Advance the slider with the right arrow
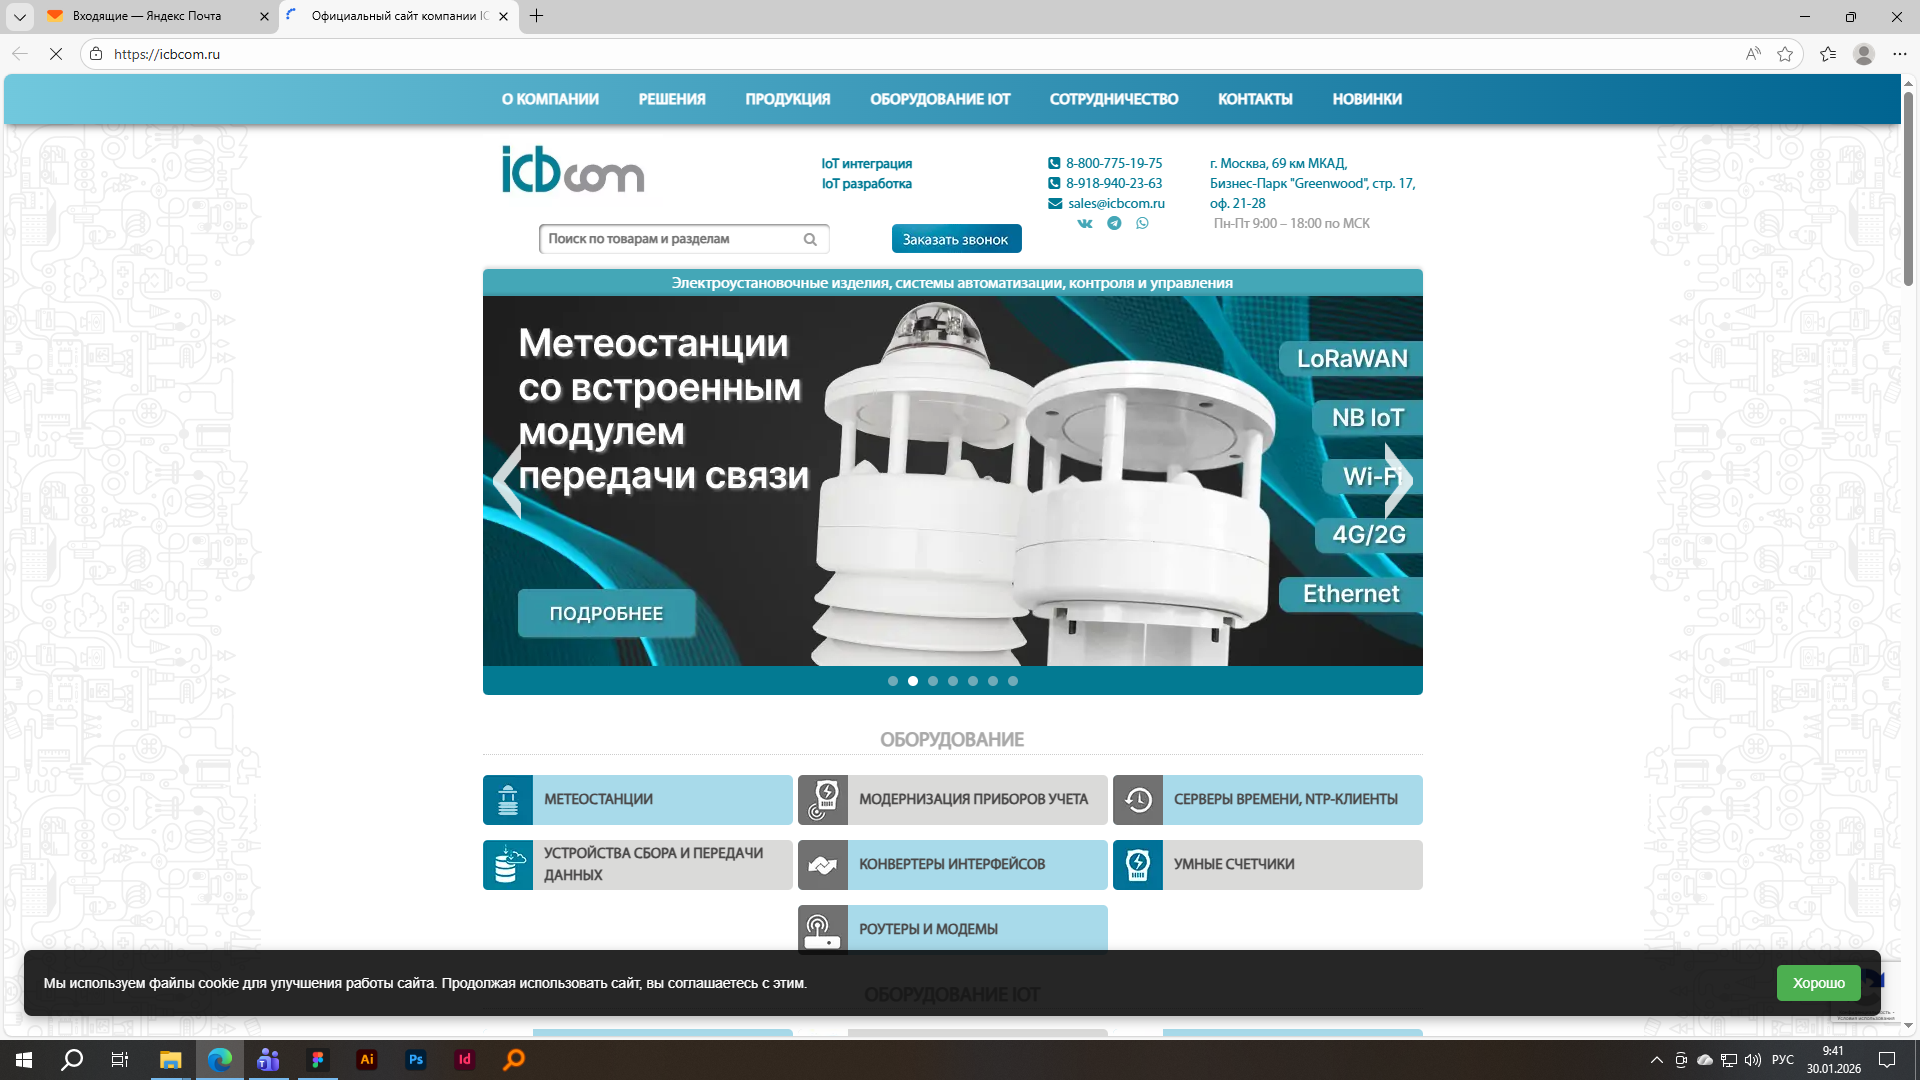The width and height of the screenshot is (1920, 1080). click(1399, 480)
